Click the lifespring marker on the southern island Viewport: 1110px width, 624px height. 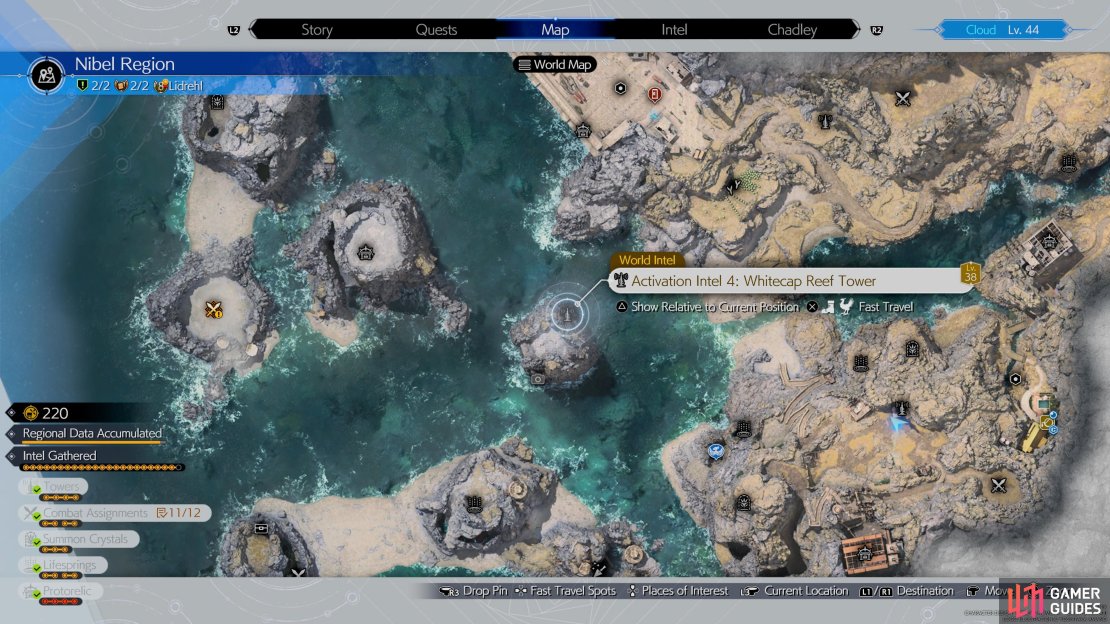tap(474, 504)
